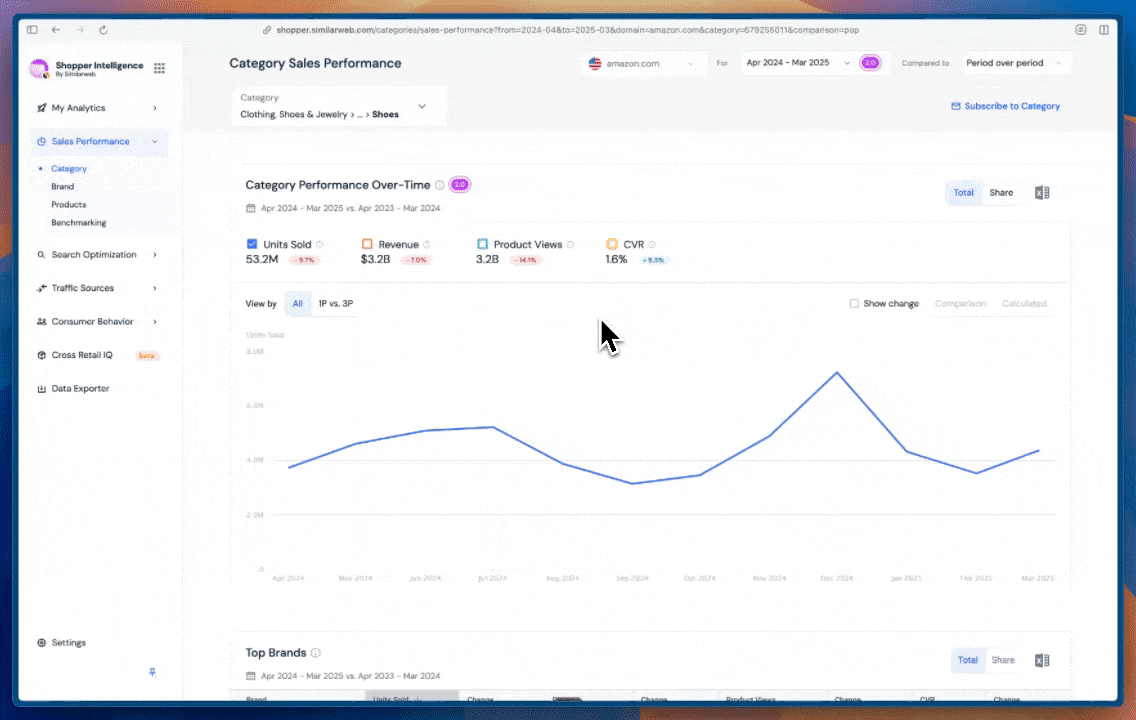The image size is (1136, 720).
Task: Click the info icon next to Product Views
Action: [569, 243]
